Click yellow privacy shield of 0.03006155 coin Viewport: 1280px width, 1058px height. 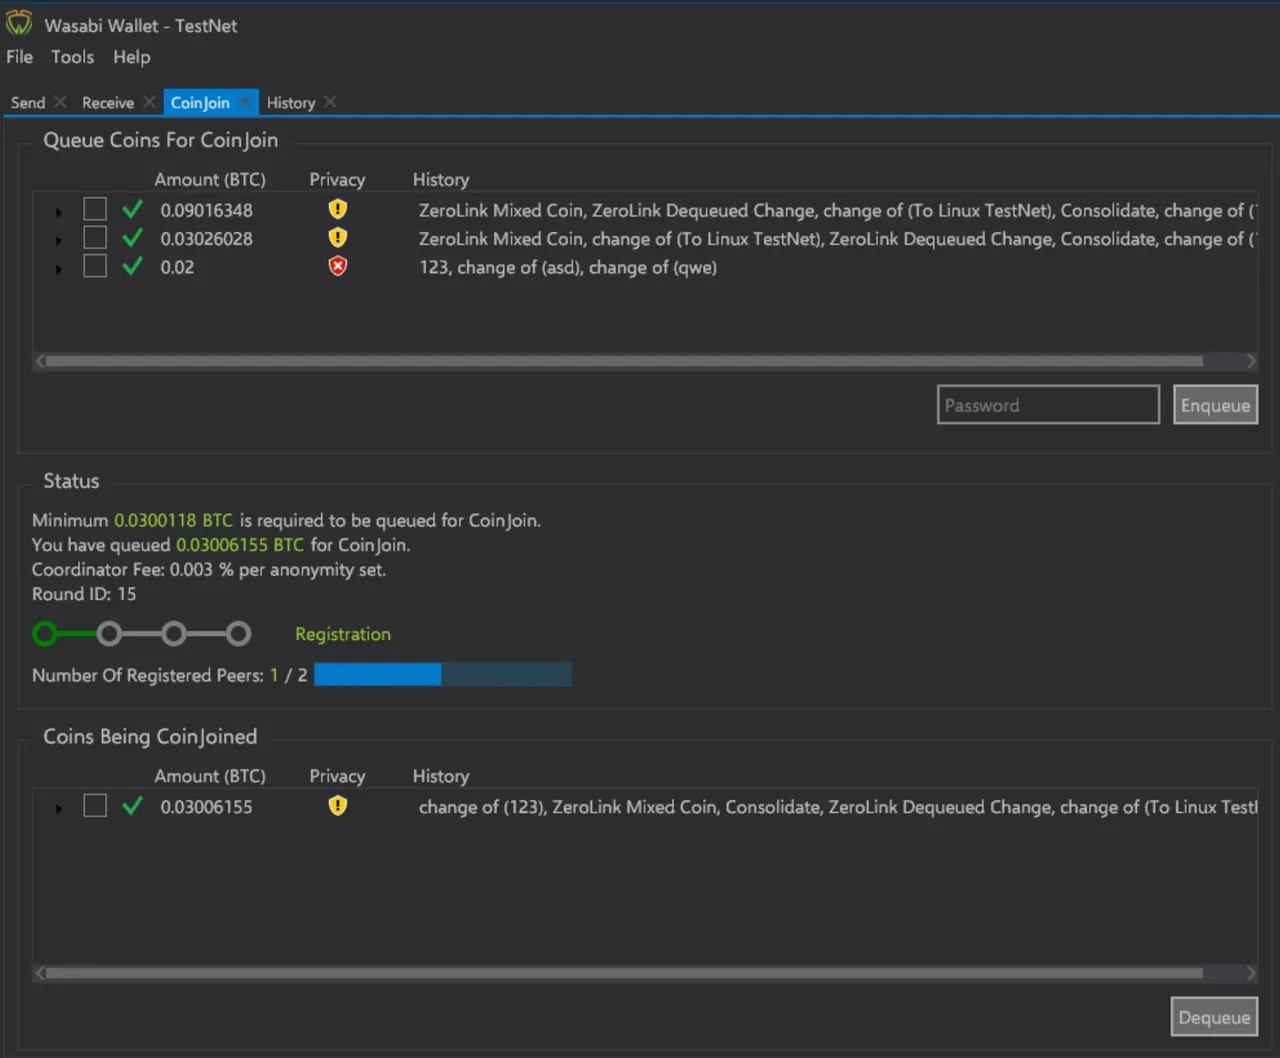[x=338, y=806]
